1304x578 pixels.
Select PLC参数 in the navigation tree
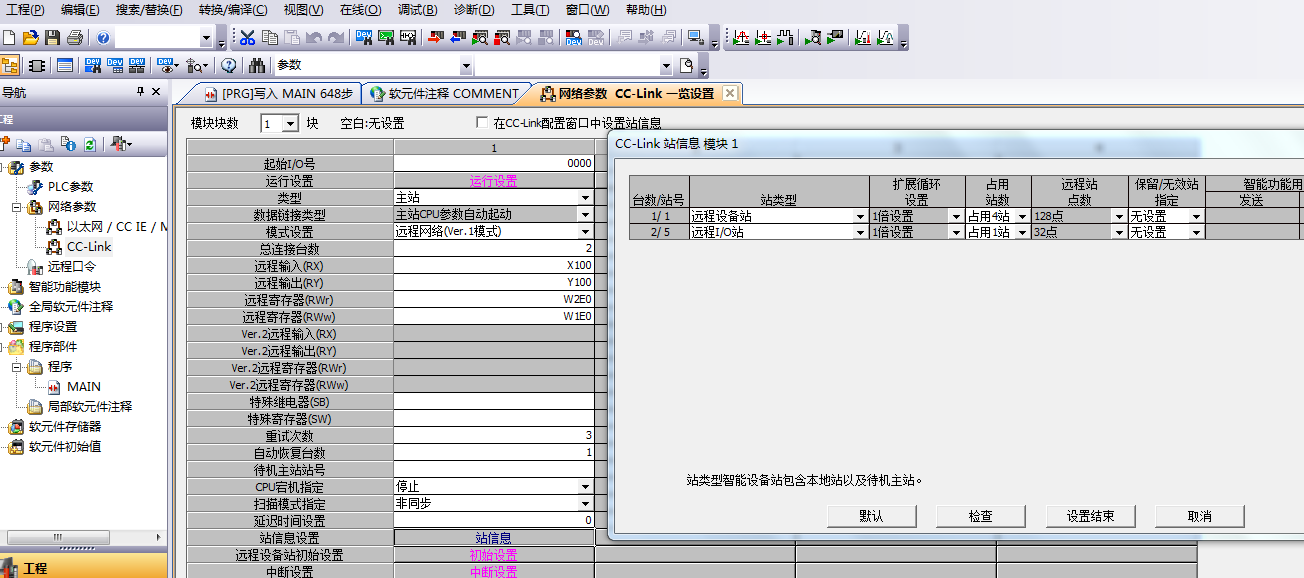click(70, 187)
